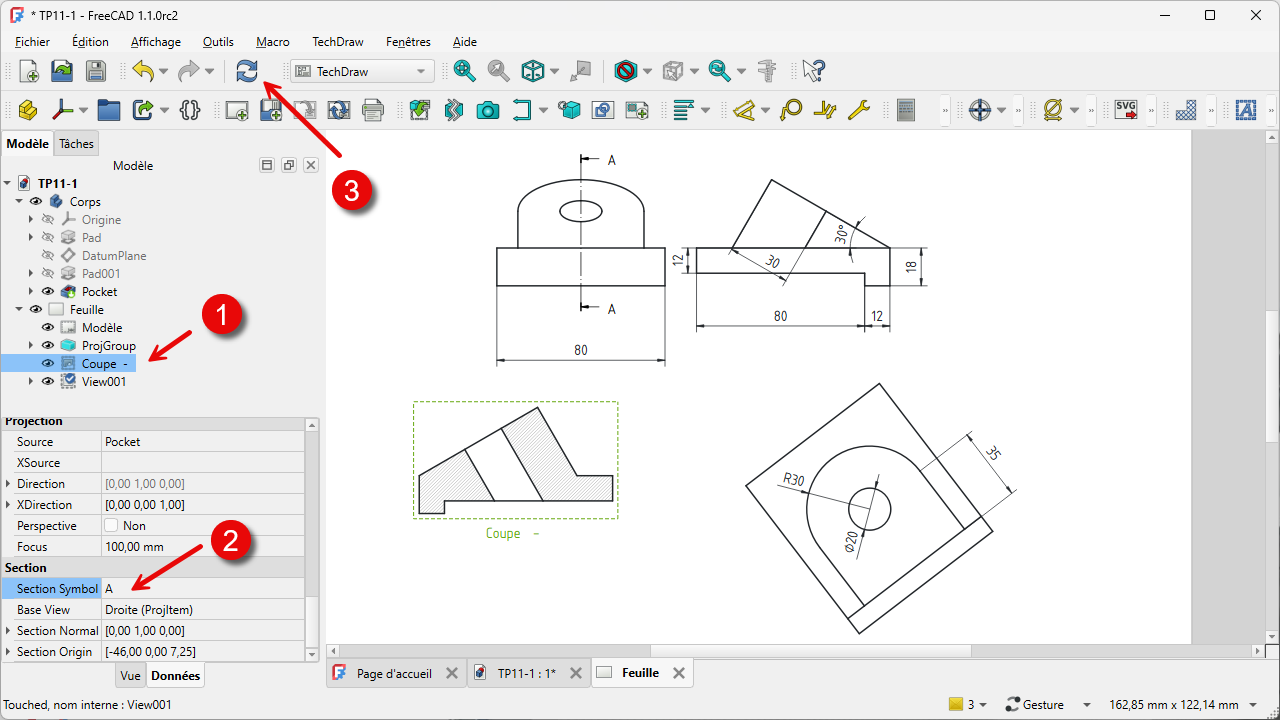Click the camera icon in TechDraw toolbar

(x=487, y=110)
